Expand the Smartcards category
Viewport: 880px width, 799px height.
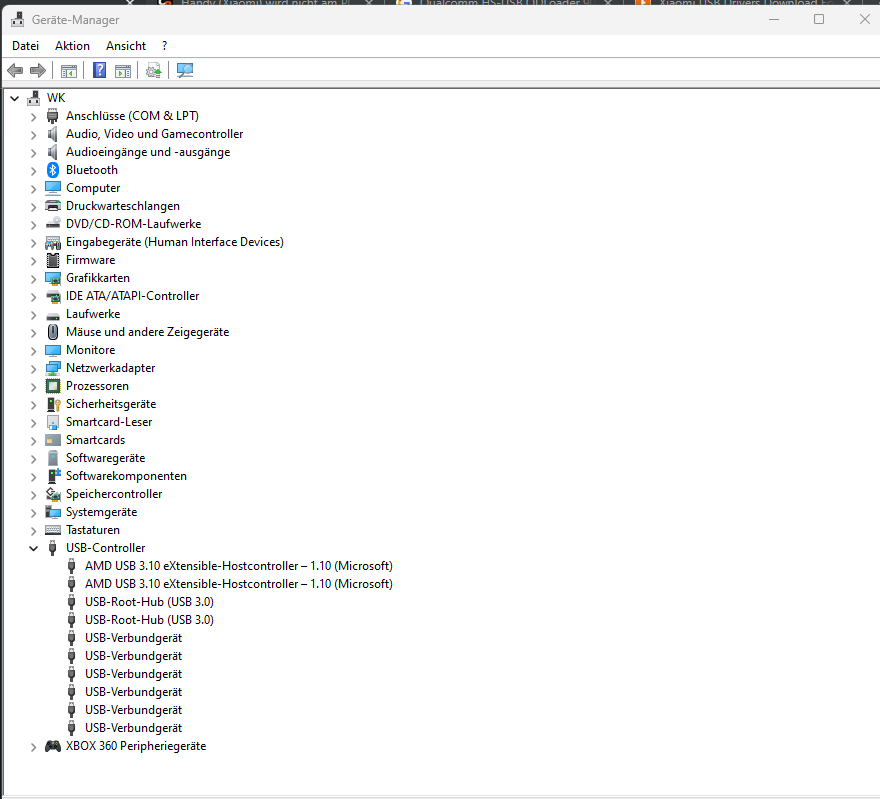pos(33,440)
